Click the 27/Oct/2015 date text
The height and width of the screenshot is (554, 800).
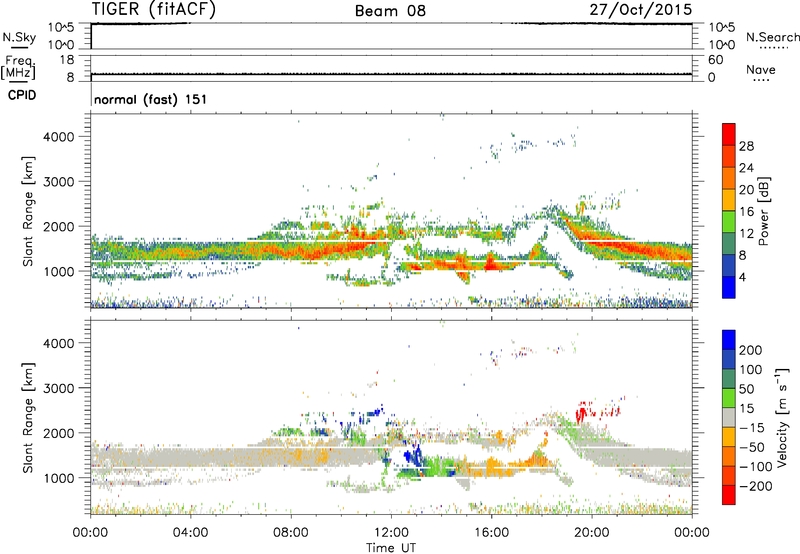click(641, 10)
